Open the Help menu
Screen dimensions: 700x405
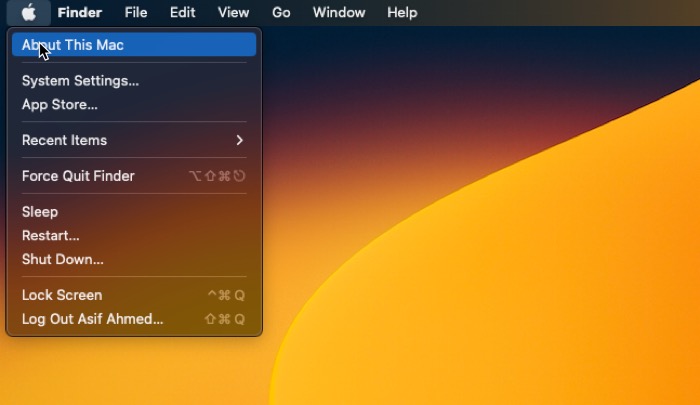click(402, 13)
